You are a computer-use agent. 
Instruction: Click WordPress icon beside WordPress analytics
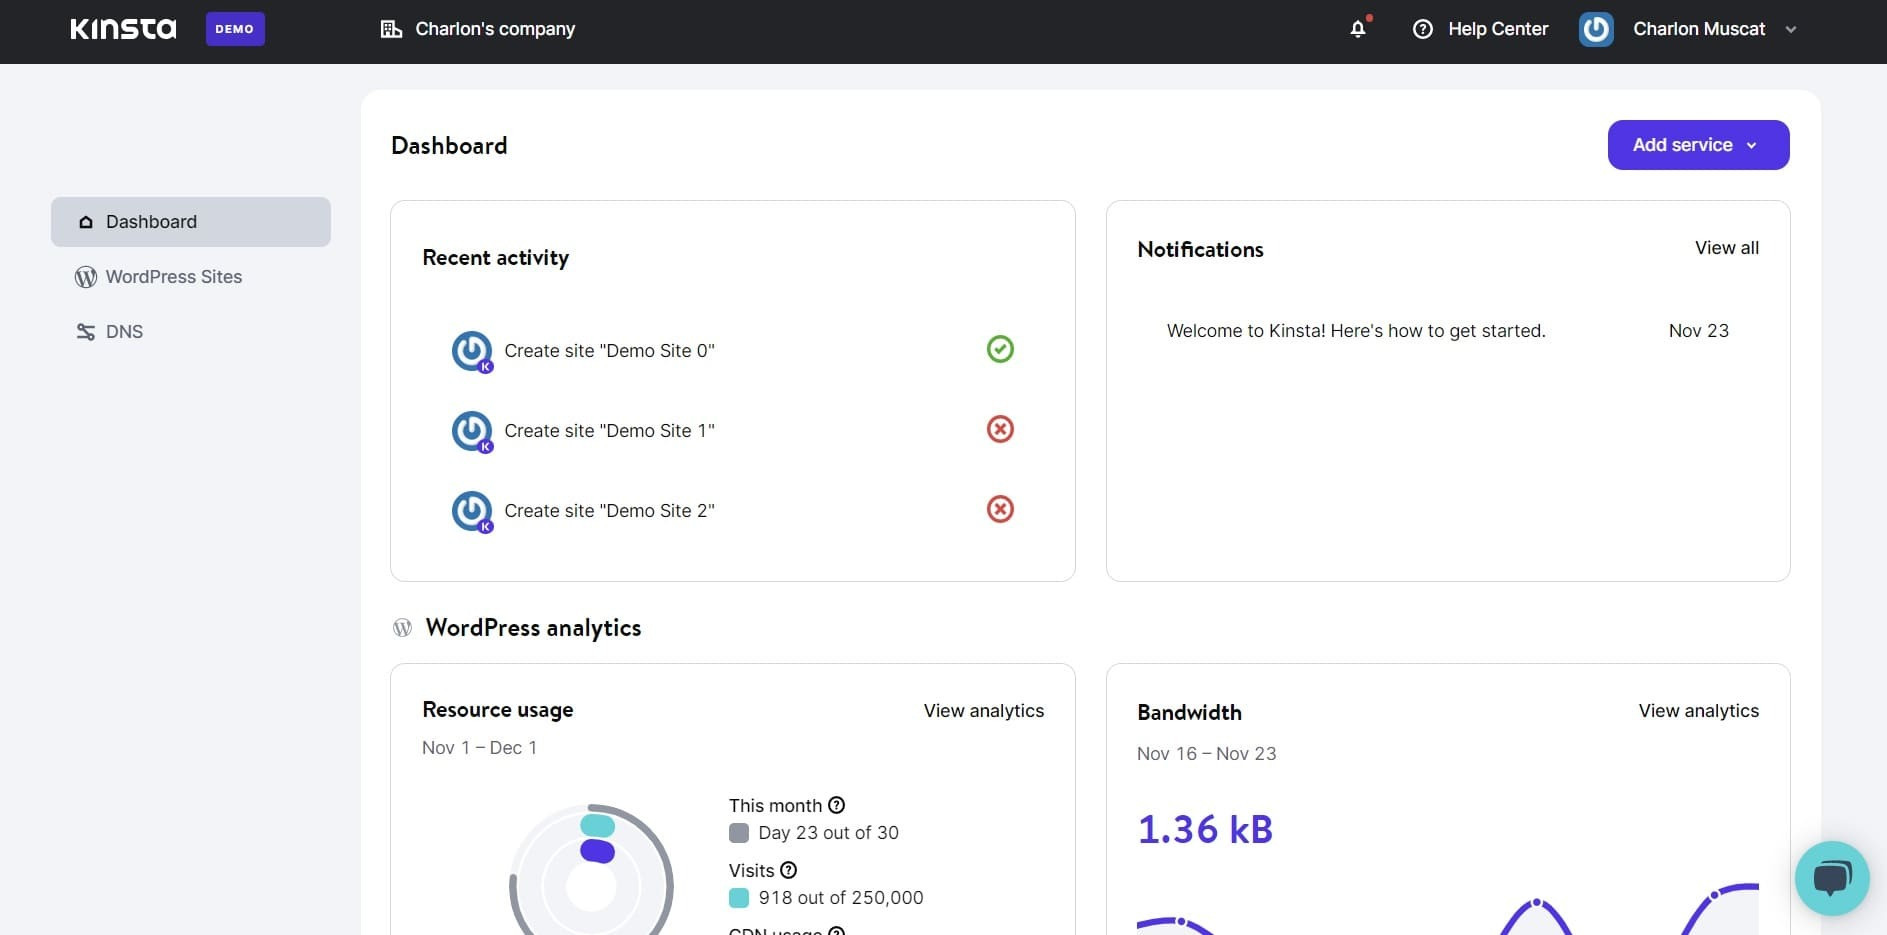click(402, 628)
